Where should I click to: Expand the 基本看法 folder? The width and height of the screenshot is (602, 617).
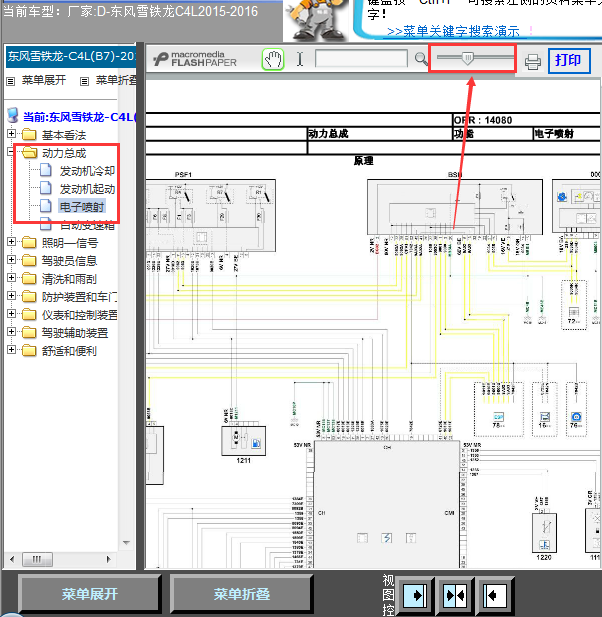(x=11, y=134)
